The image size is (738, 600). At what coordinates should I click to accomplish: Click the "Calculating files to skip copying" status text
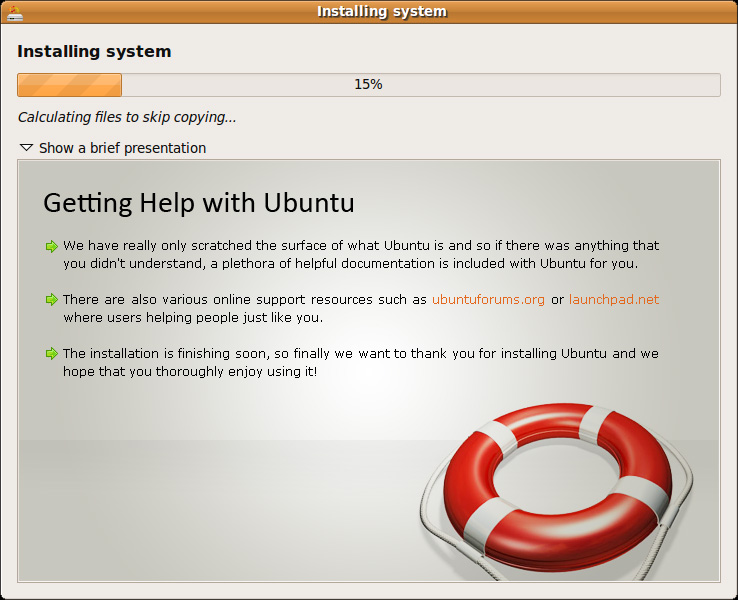[x=127, y=117]
